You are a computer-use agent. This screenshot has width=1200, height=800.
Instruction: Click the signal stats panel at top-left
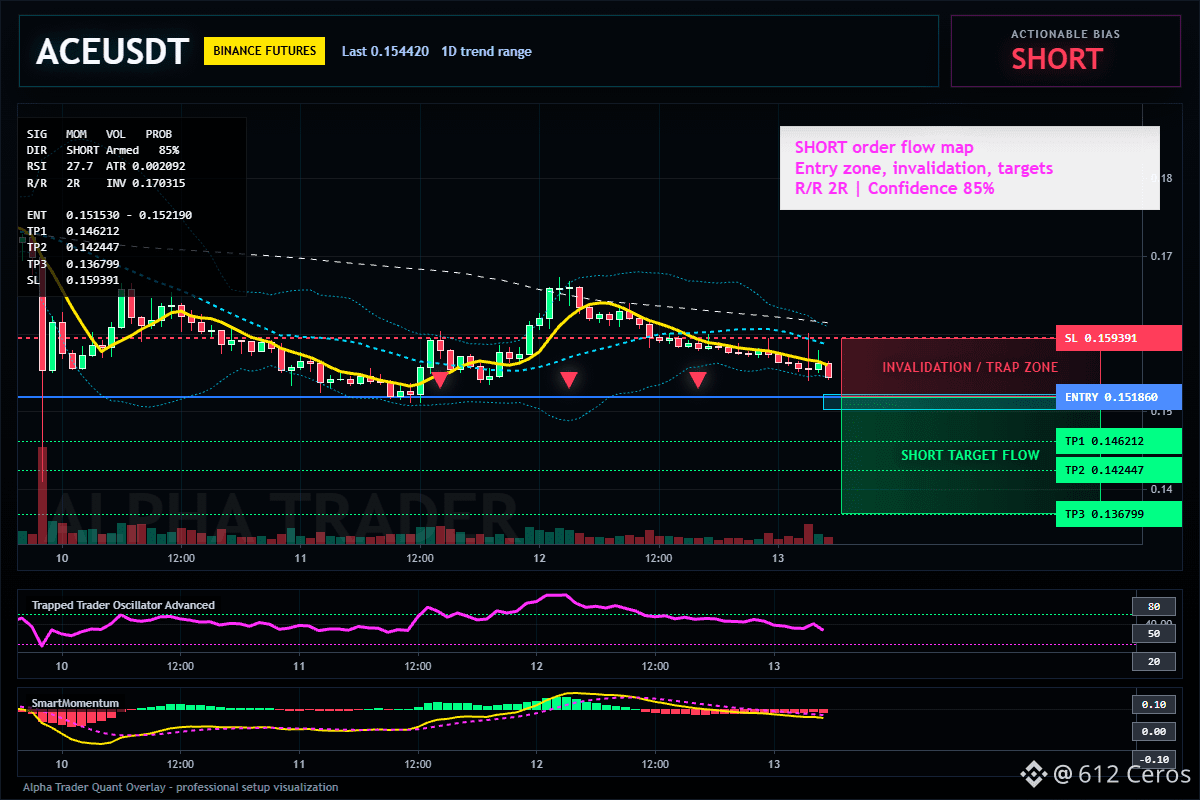point(132,206)
